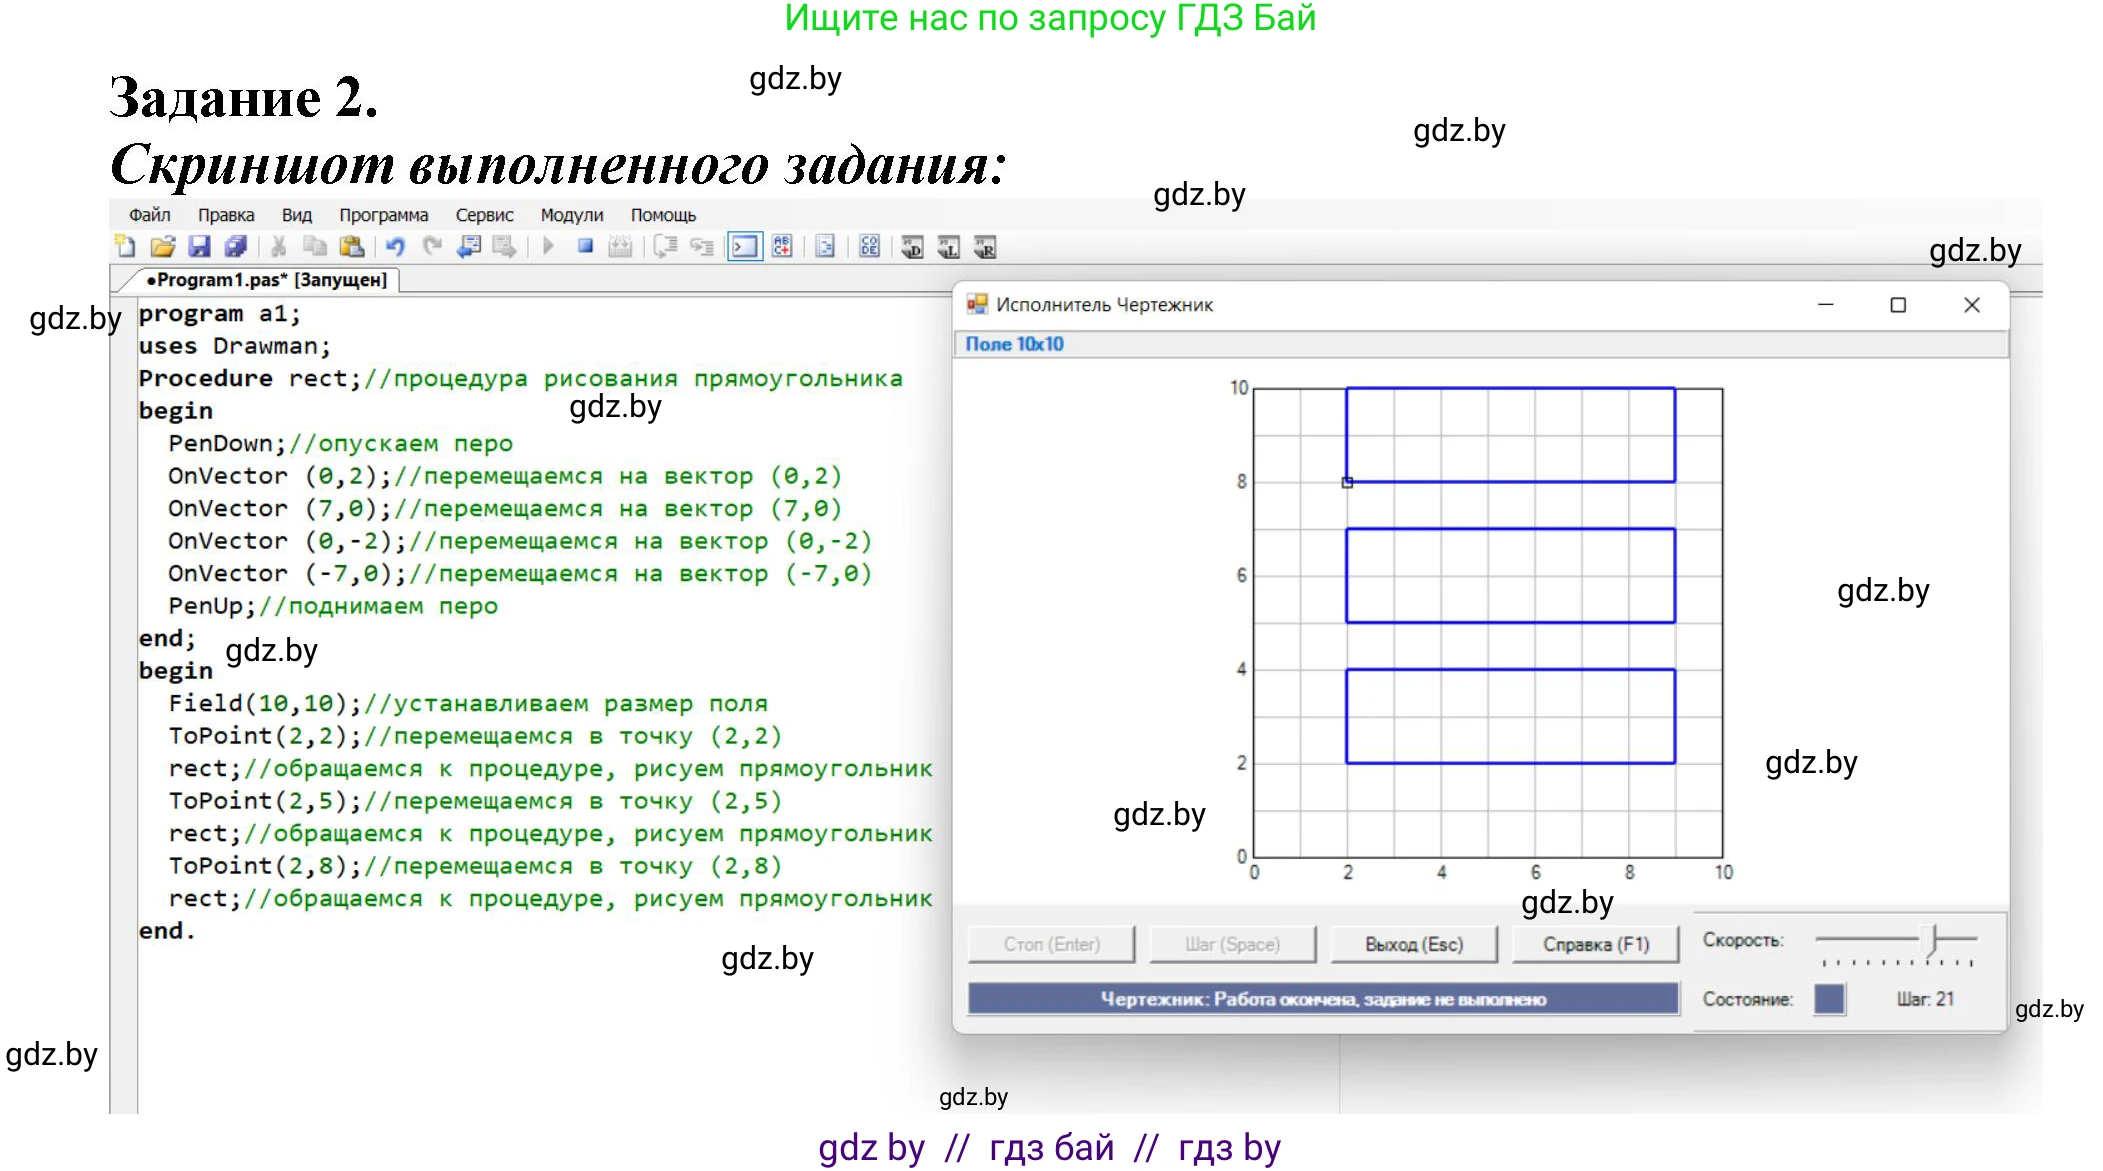The width and height of the screenshot is (2103, 1171).
Task: Click the Open file folder icon
Action: click(162, 246)
